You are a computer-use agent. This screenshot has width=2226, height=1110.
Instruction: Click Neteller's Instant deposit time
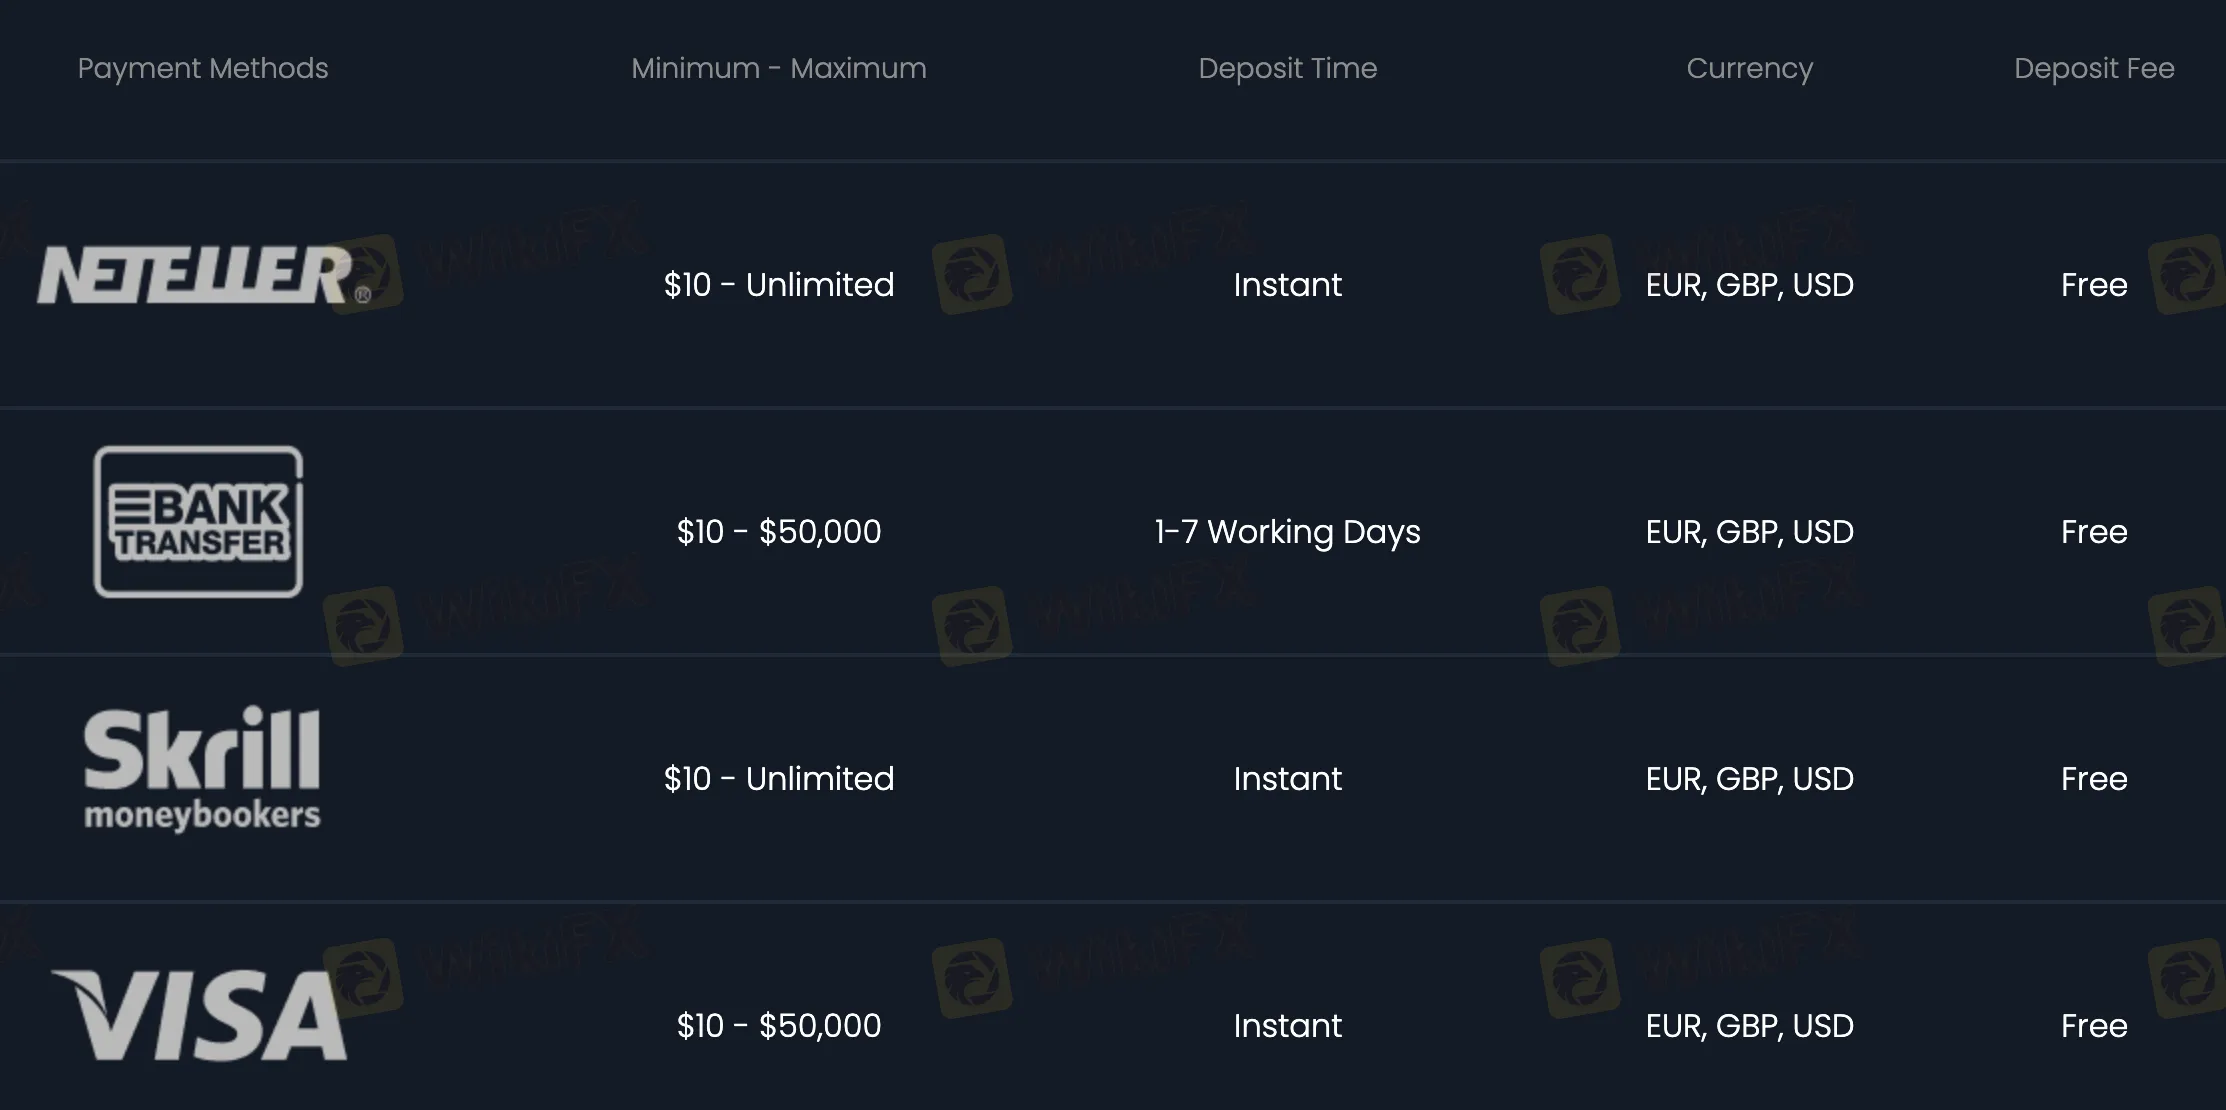pyautogui.click(x=1288, y=285)
